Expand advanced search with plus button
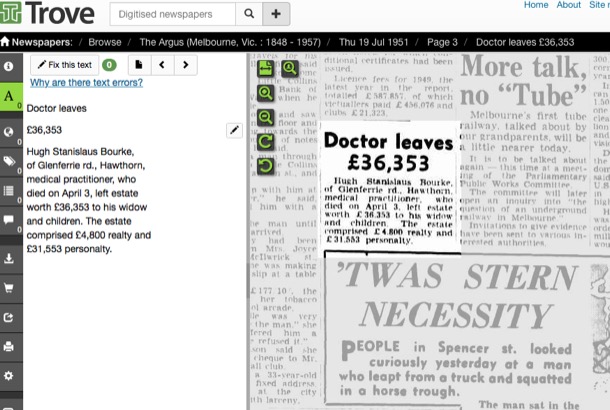This screenshot has width=610, height=410. (x=277, y=14)
